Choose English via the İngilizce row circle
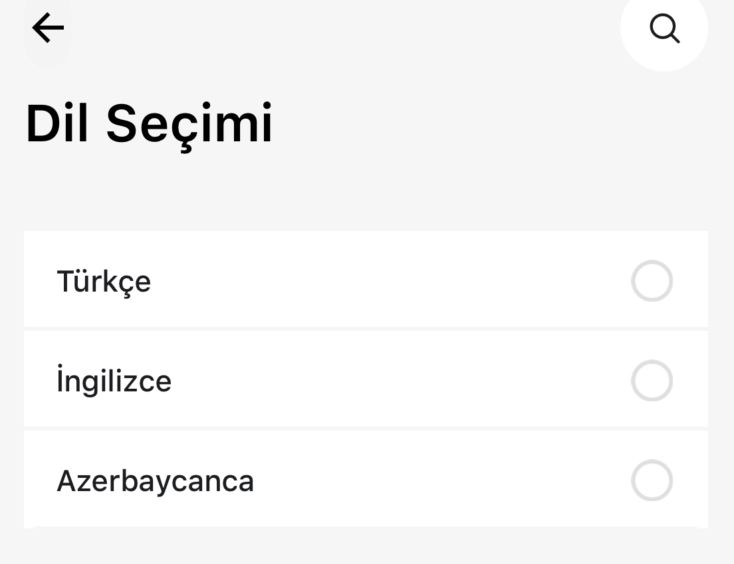Viewport: 734px width, 564px height. (652, 381)
